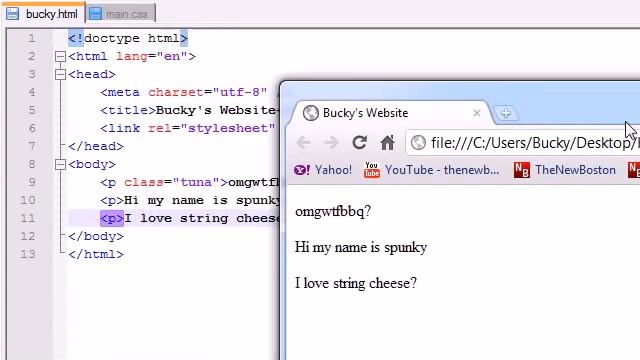The image size is (640, 360).
Task: Click the closing </html> tag
Action: (x=96, y=254)
